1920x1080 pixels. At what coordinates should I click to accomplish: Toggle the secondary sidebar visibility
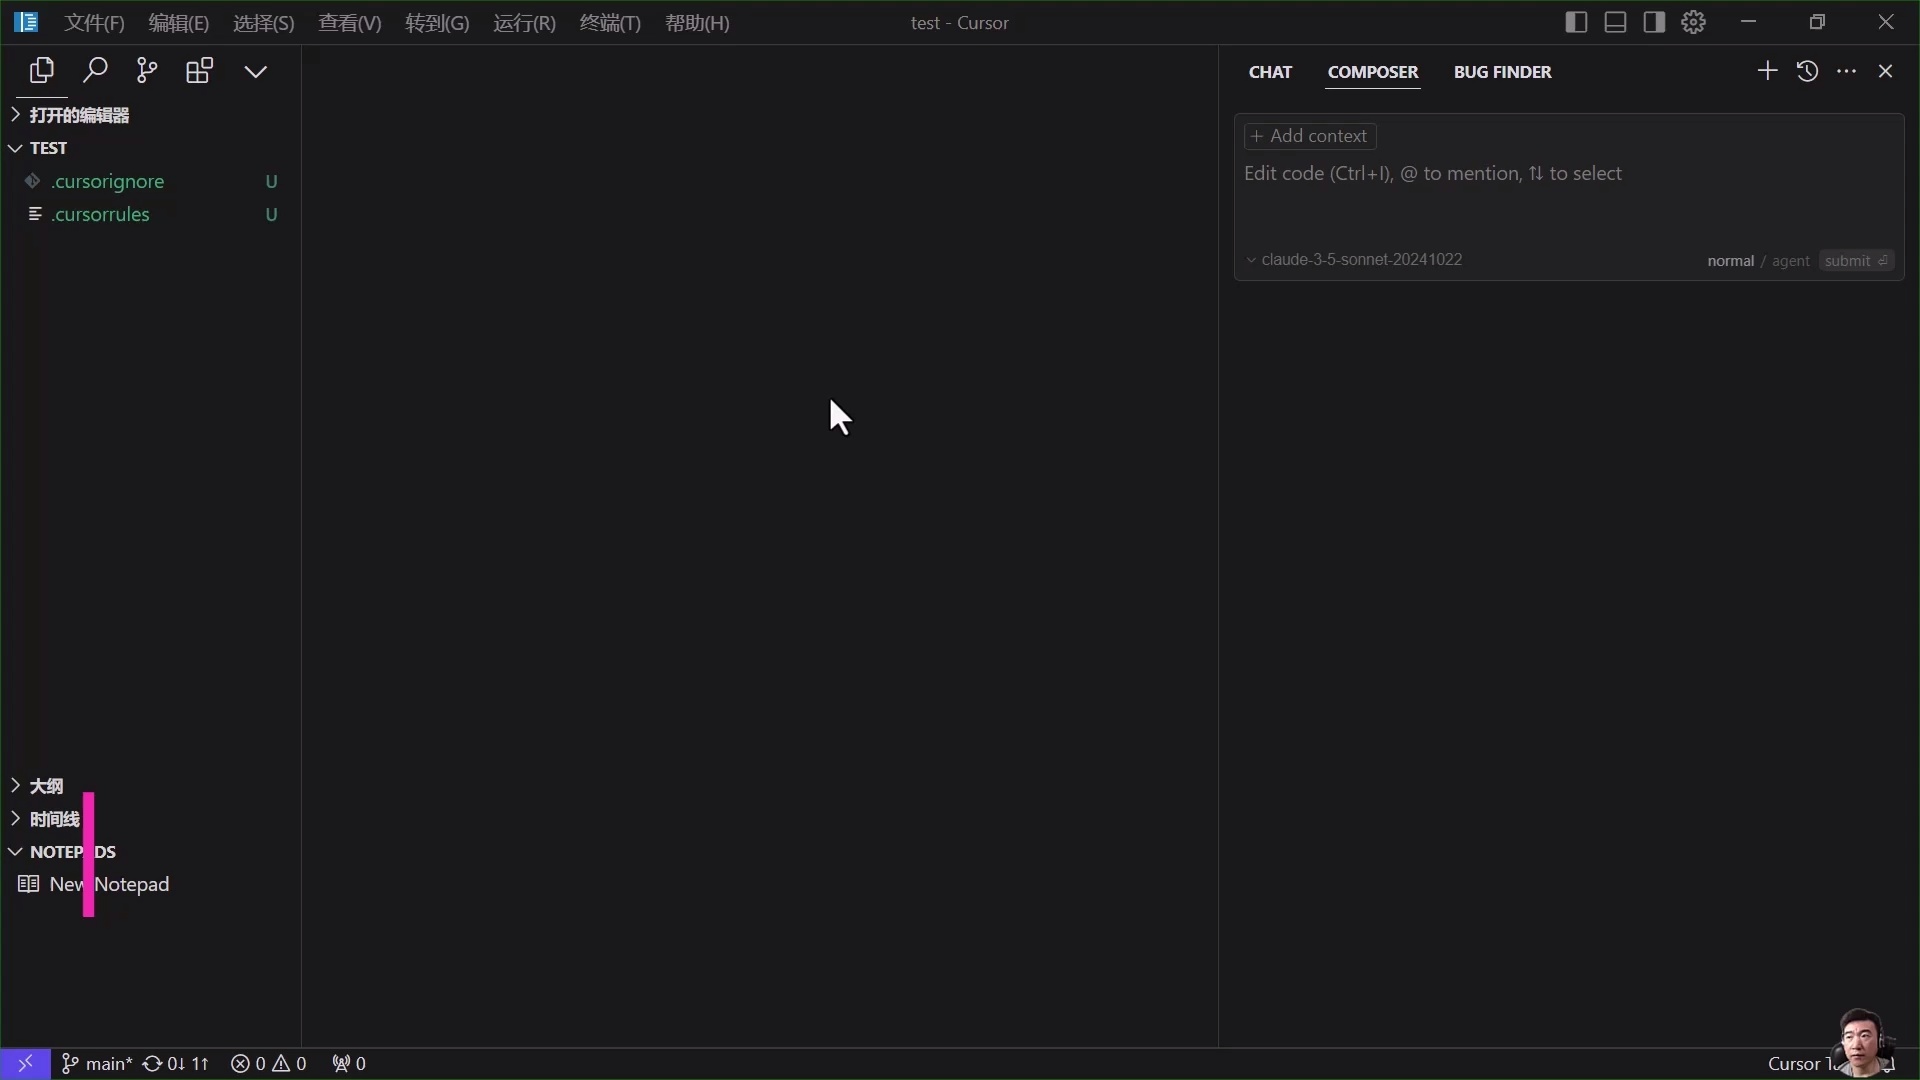coord(1654,22)
